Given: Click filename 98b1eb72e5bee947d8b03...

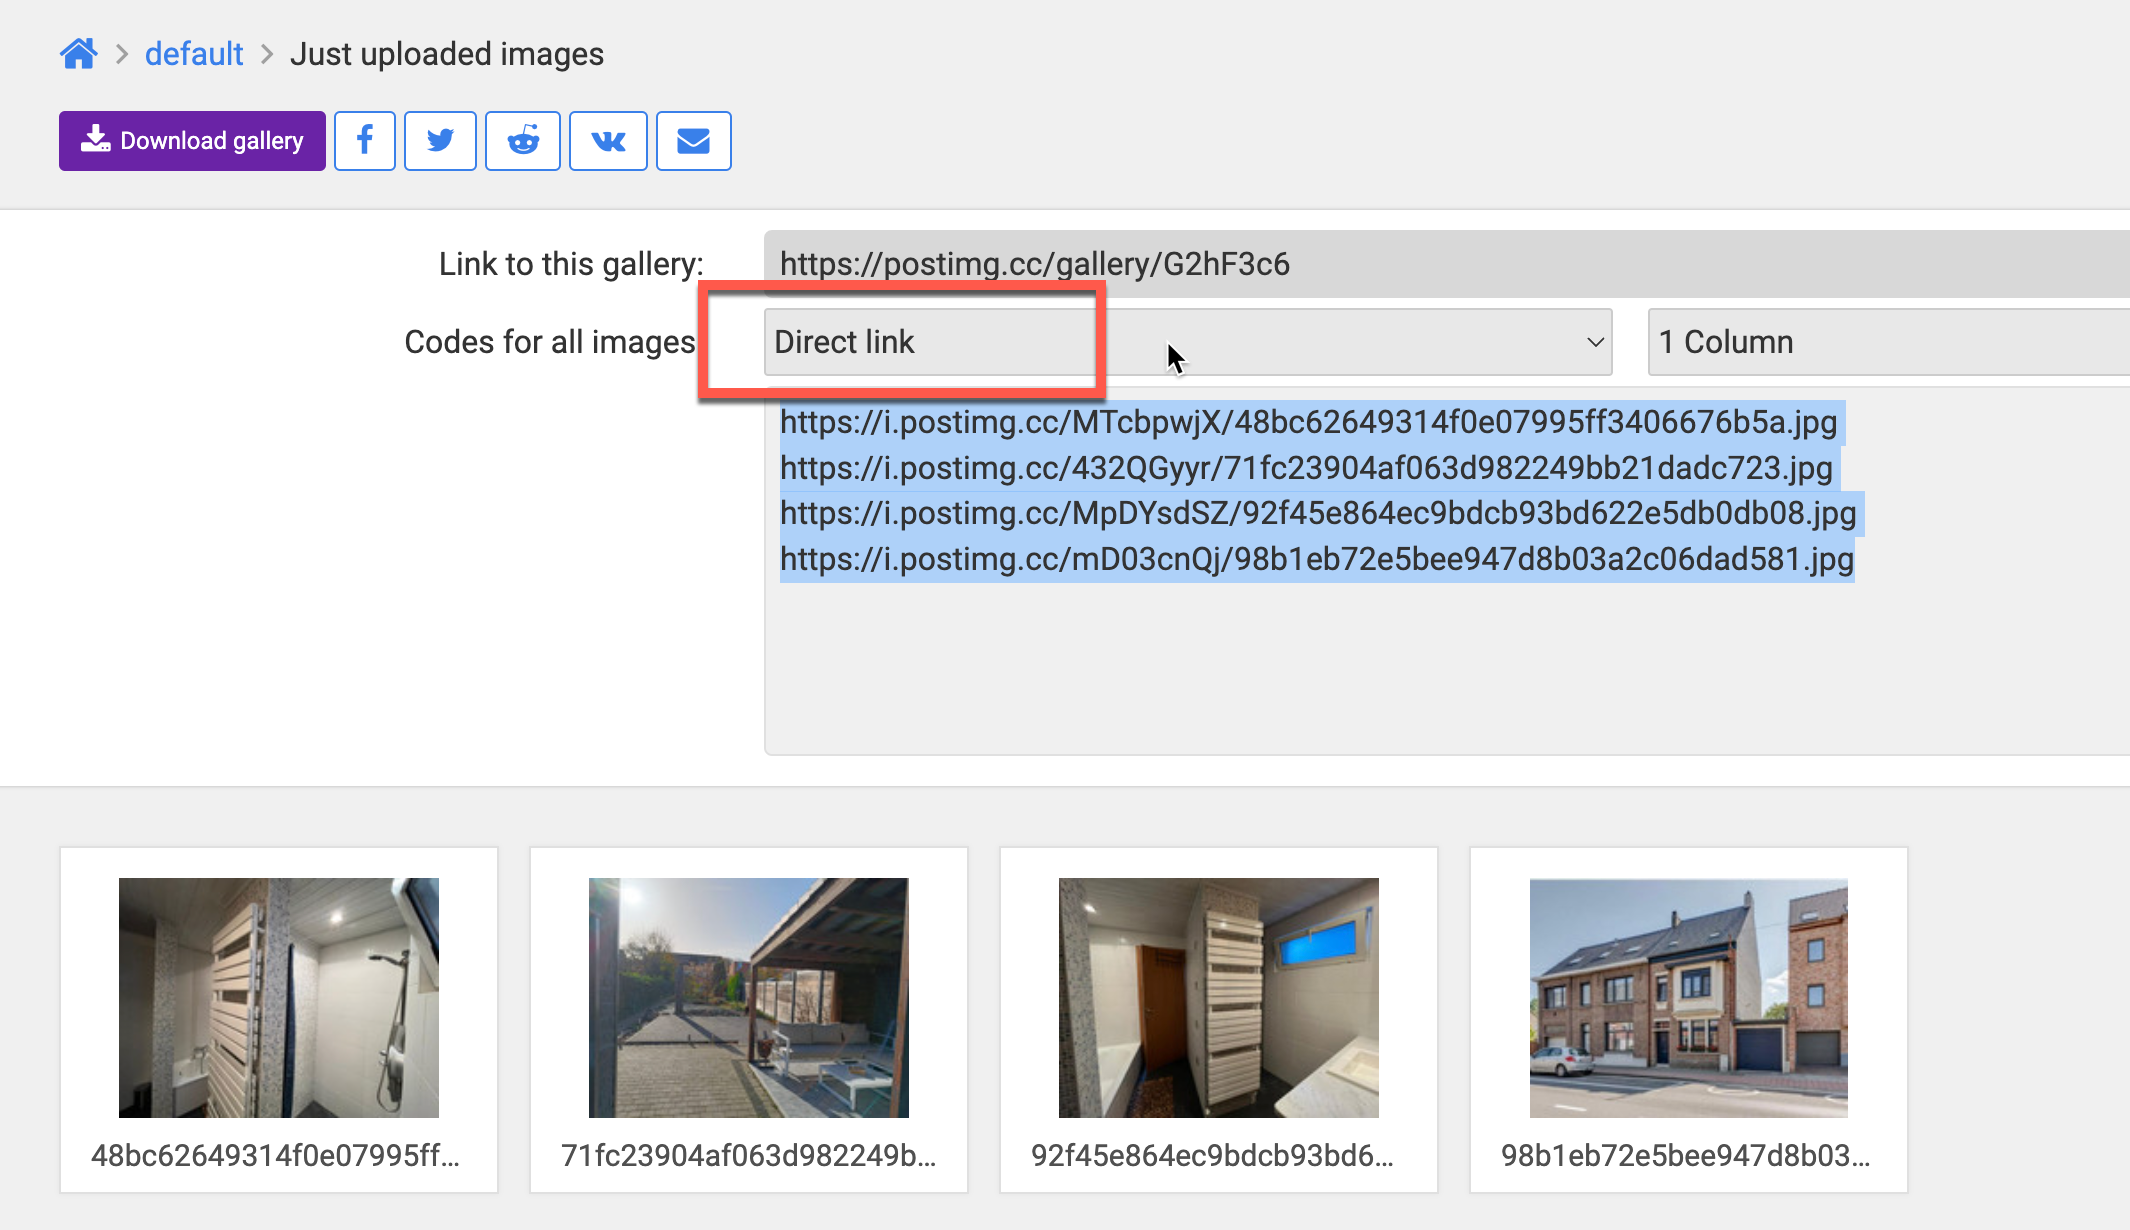Looking at the screenshot, I should click(1686, 1156).
